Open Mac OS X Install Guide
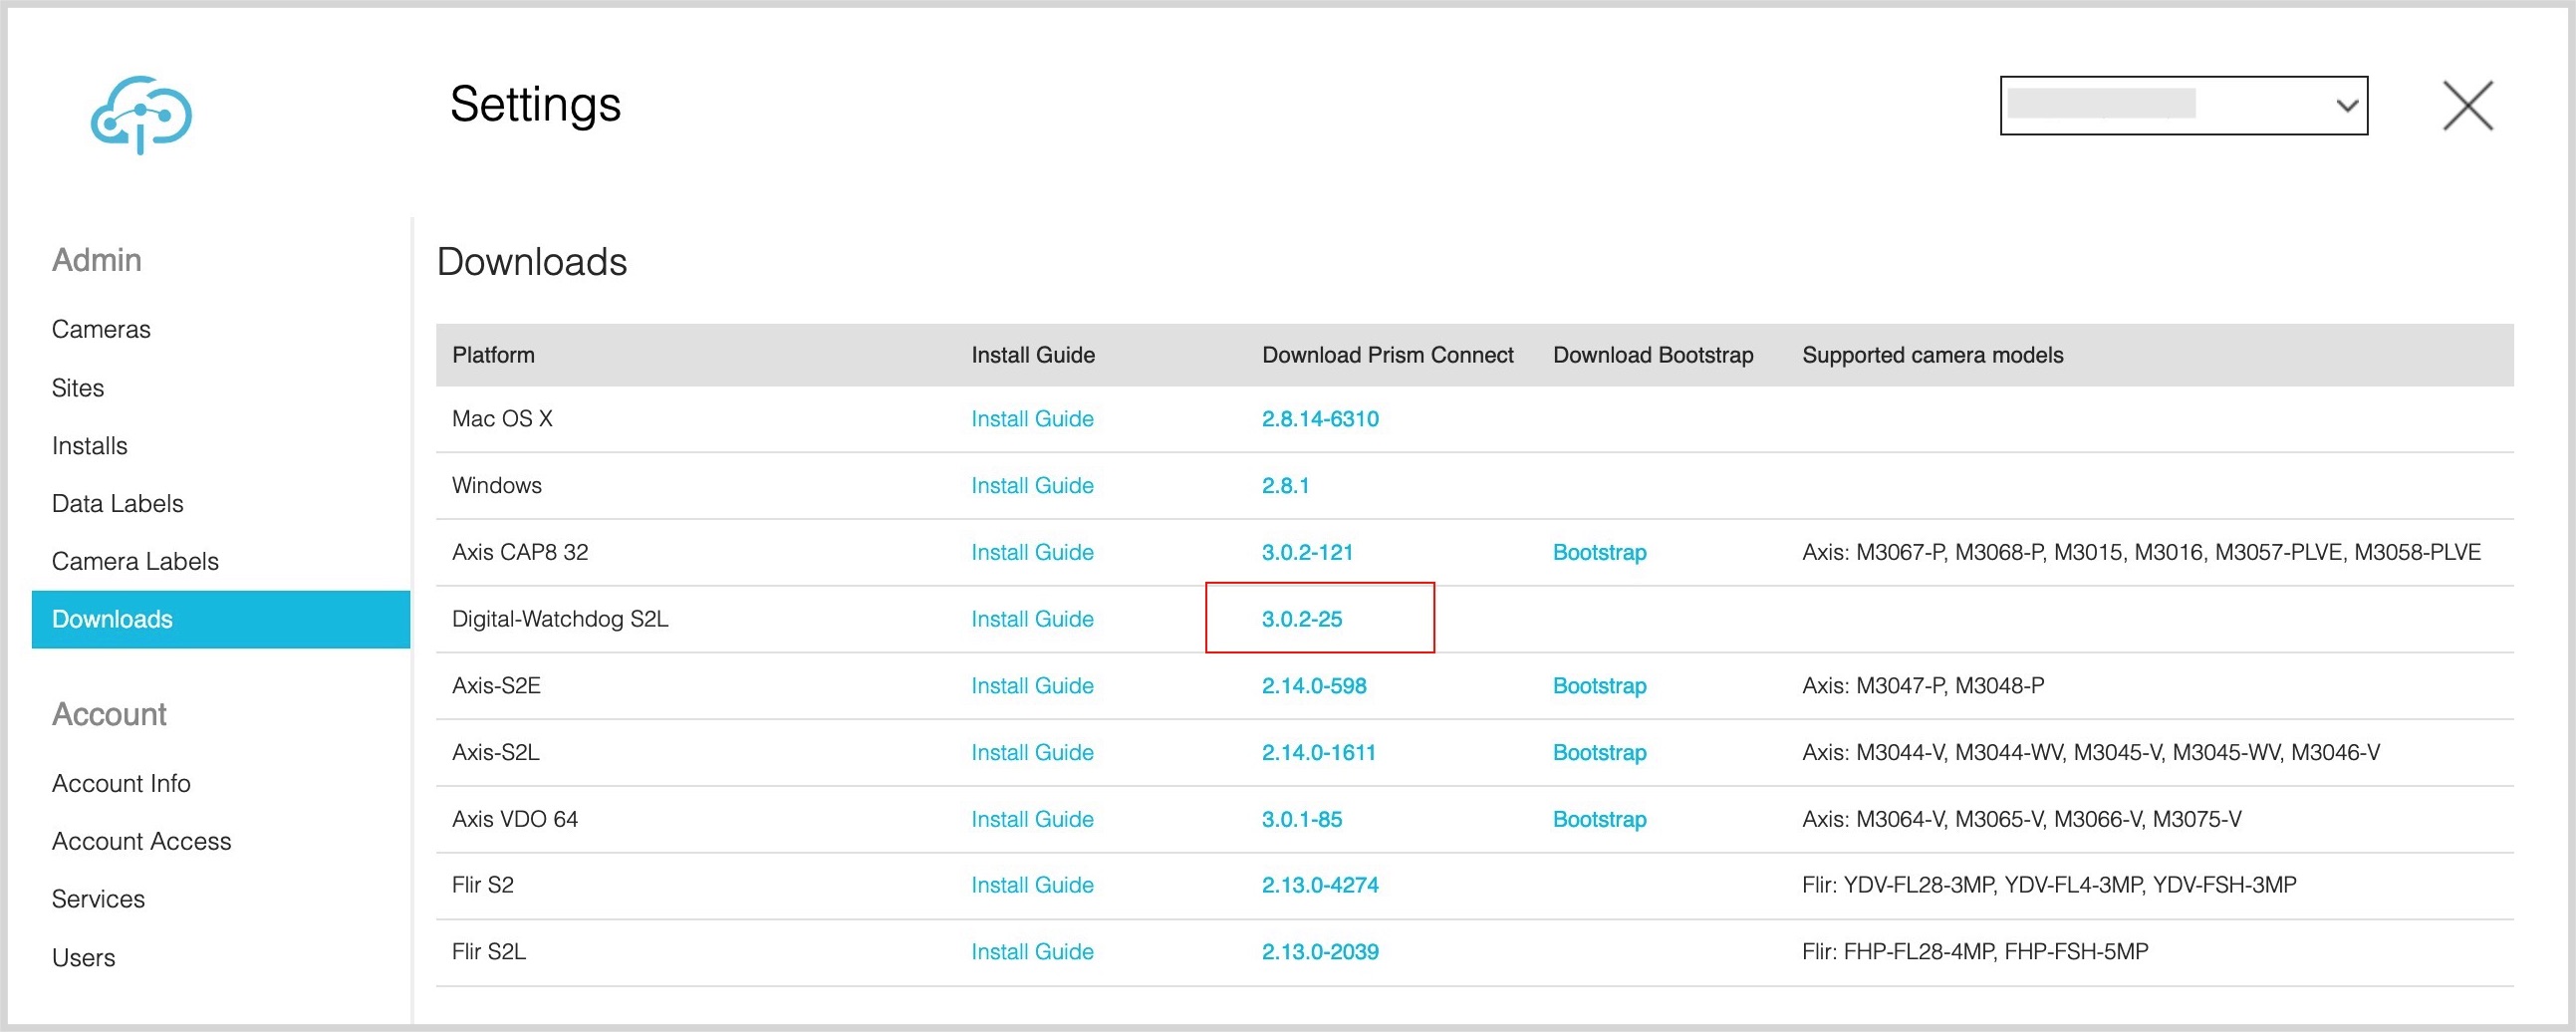 tap(1032, 419)
